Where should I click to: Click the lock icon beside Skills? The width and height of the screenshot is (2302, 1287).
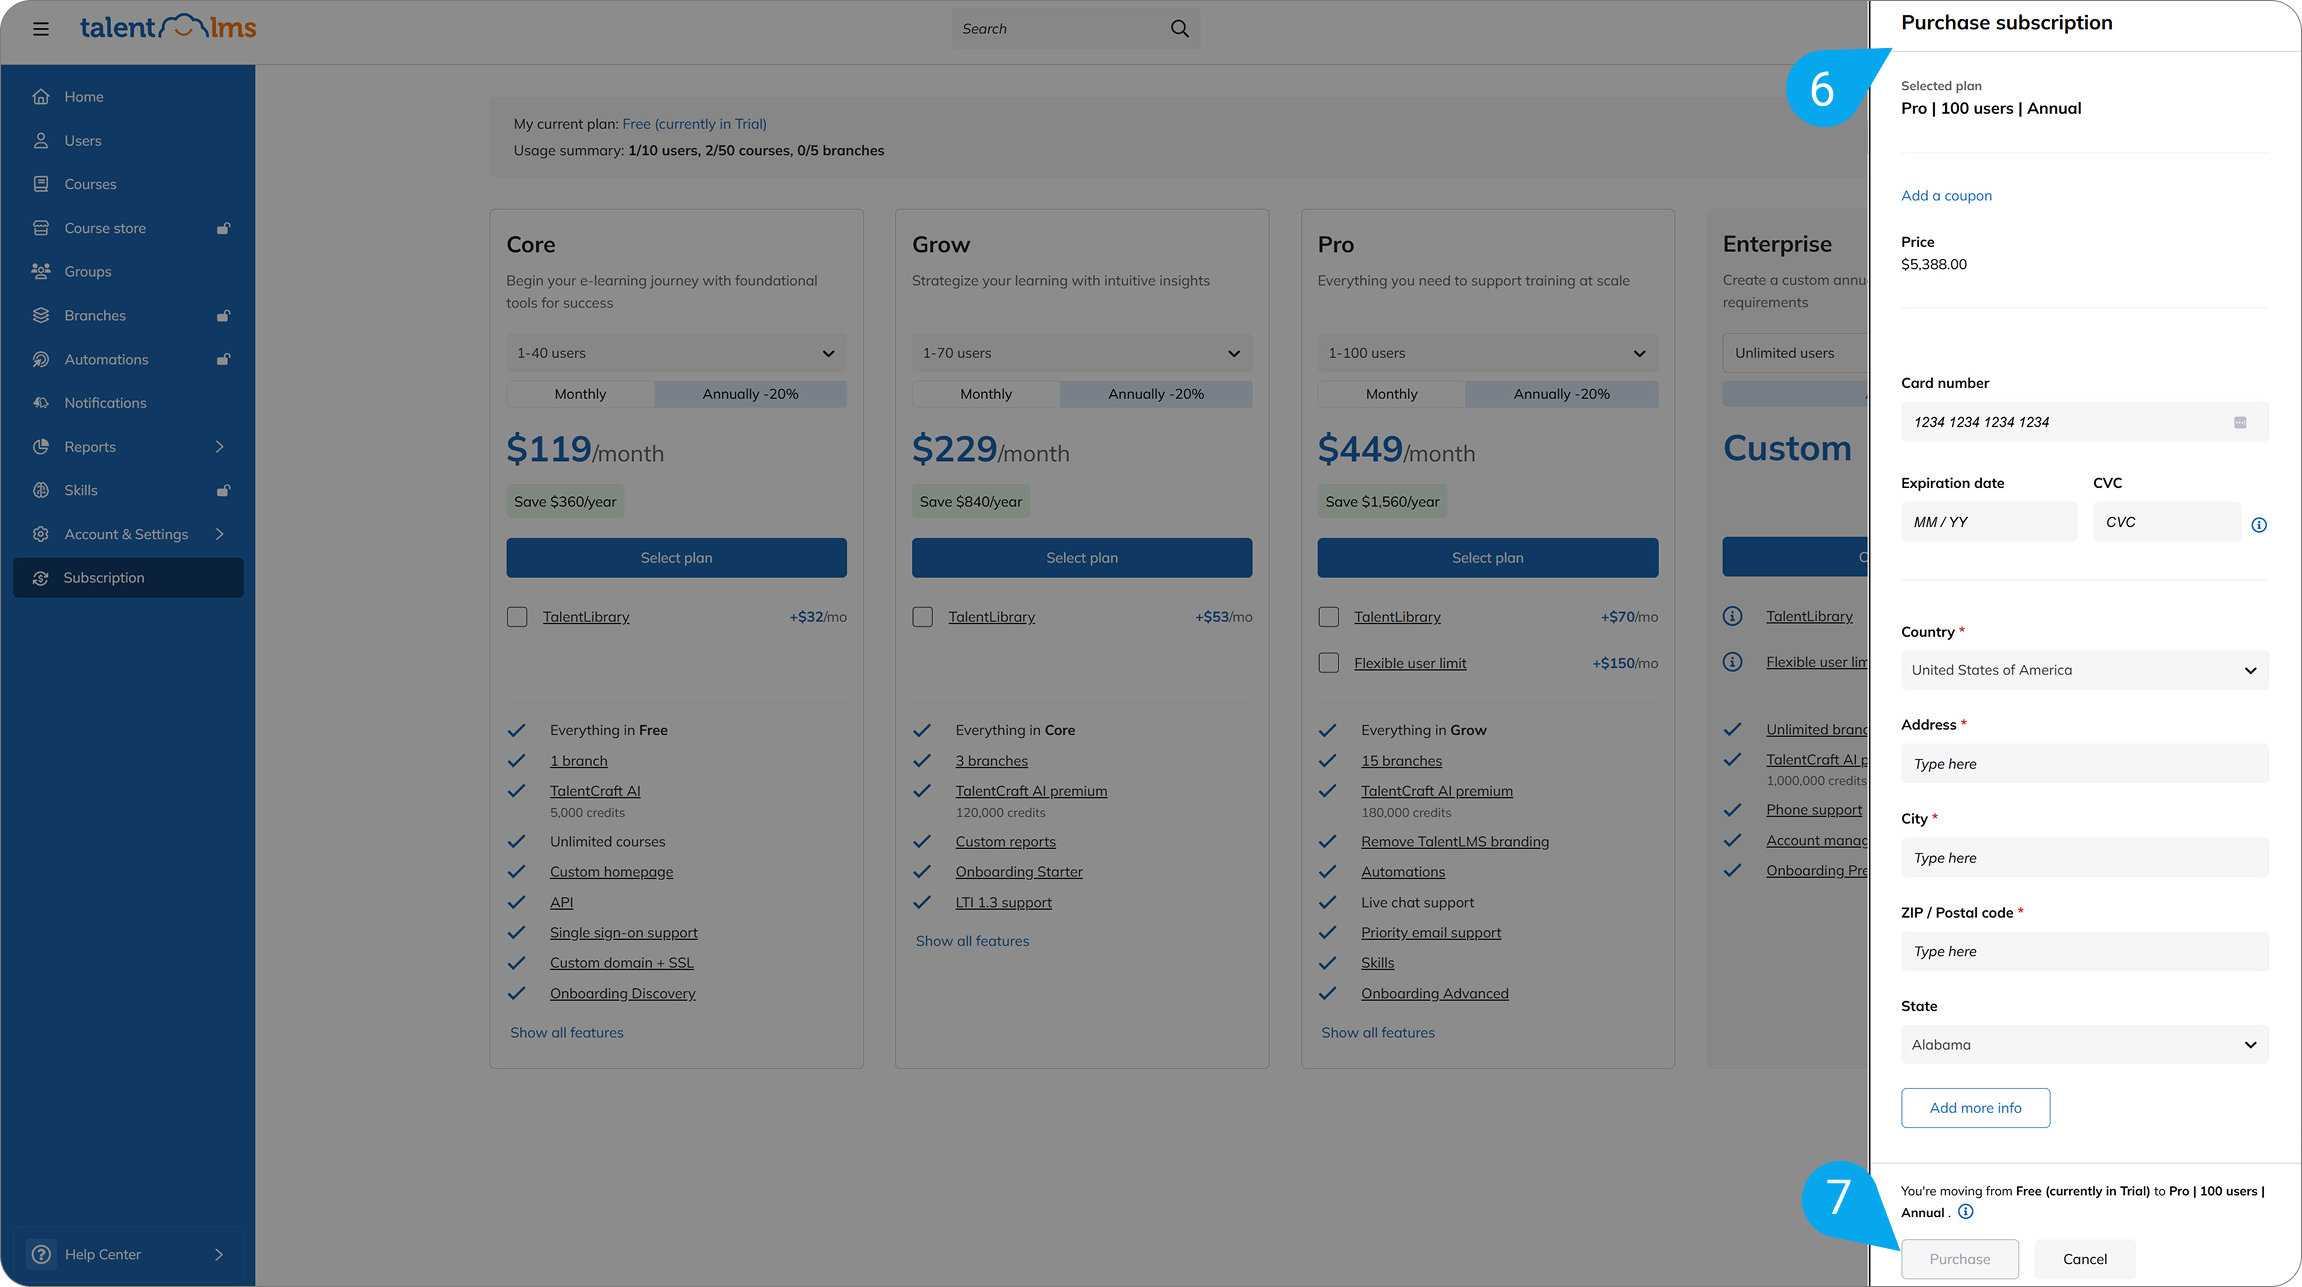coord(224,490)
